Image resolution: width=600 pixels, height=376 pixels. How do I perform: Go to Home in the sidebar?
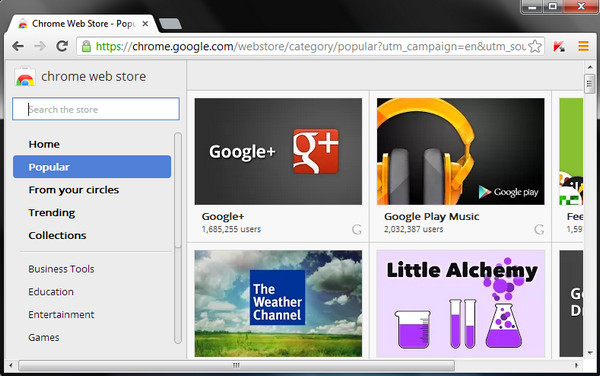(44, 144)
